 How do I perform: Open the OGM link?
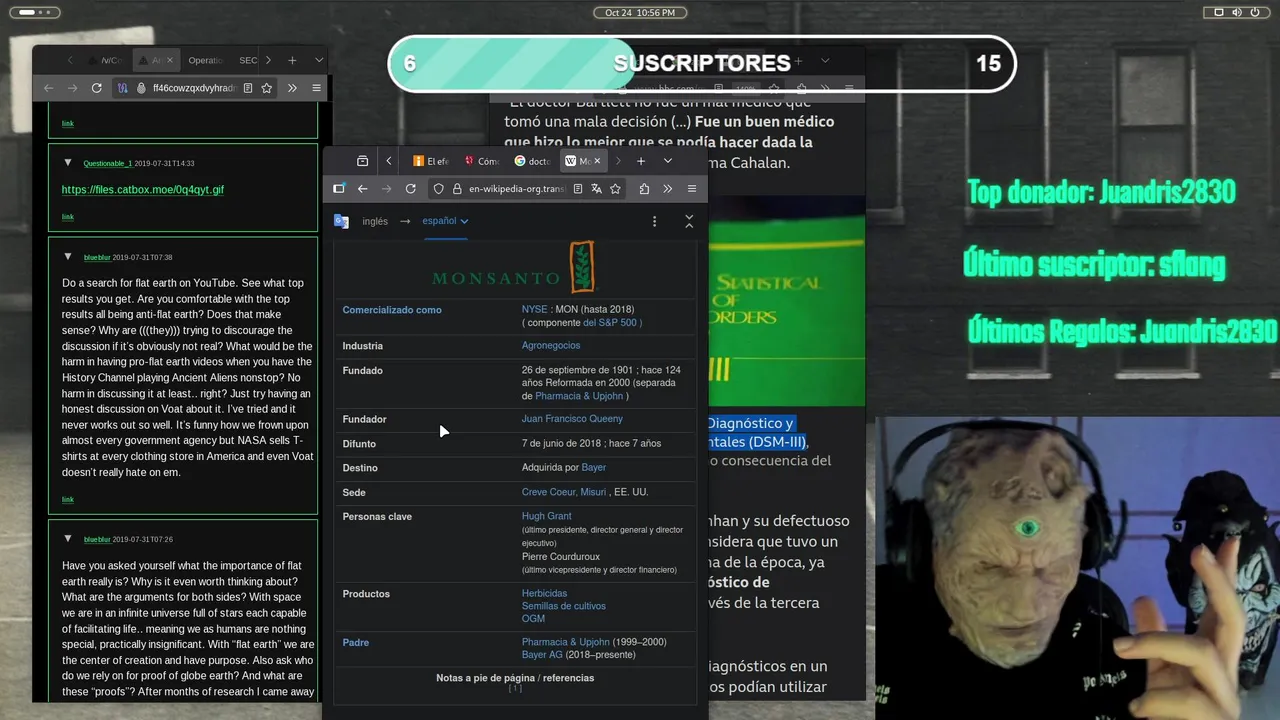533,619
